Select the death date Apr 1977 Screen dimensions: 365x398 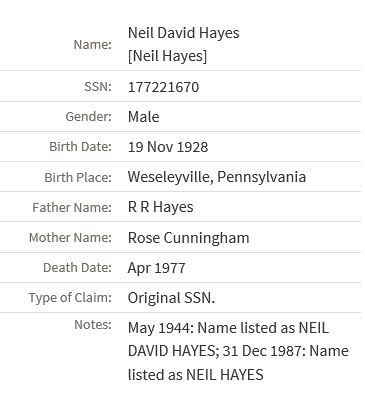(156, 268)
